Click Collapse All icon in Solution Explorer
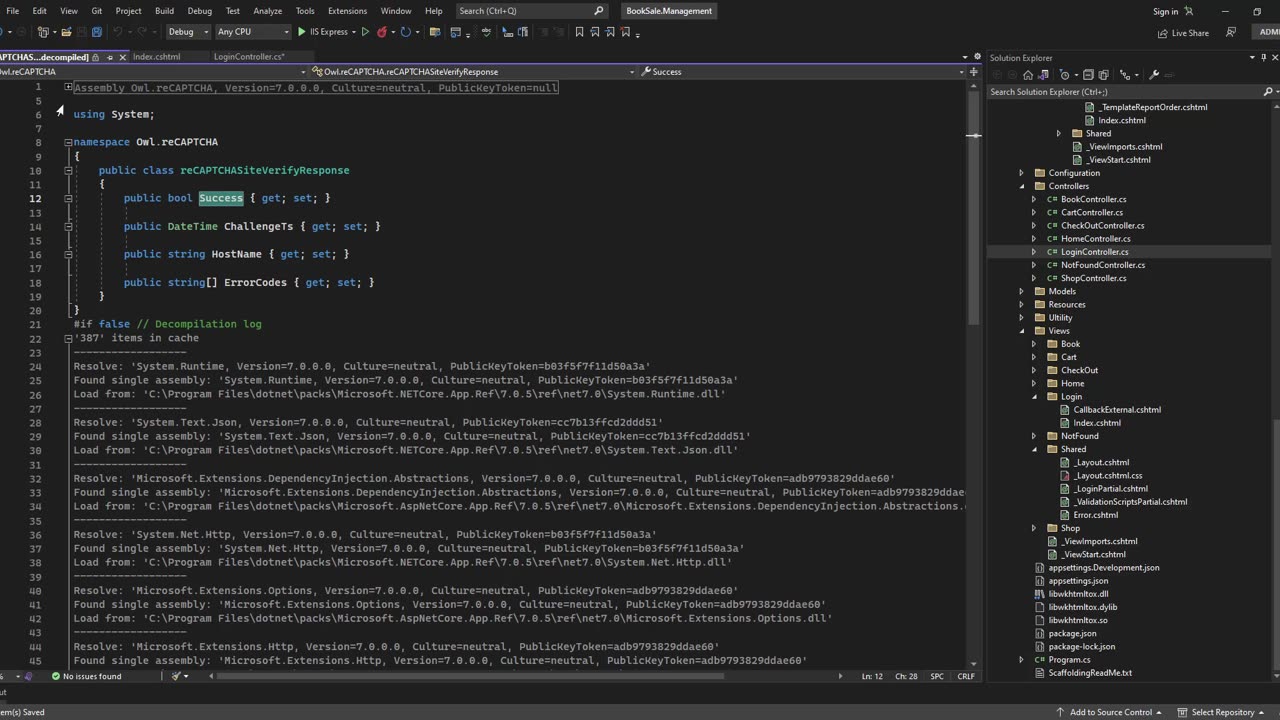 (x=1089, y=75)
